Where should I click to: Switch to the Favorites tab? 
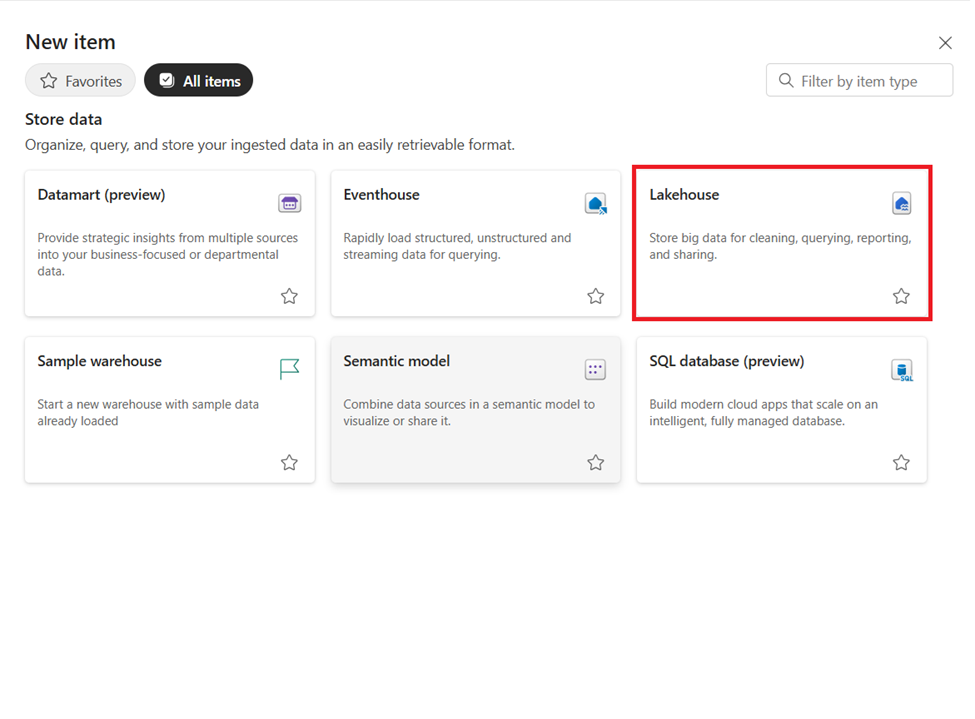[80, 81]
